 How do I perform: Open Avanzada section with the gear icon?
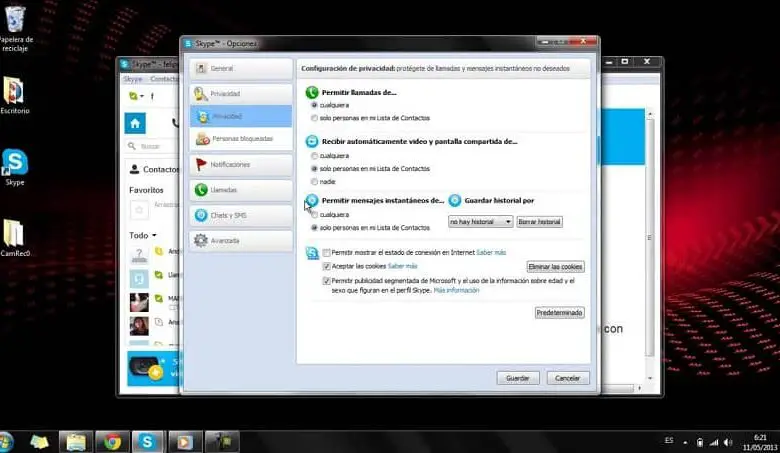point(241,241)
